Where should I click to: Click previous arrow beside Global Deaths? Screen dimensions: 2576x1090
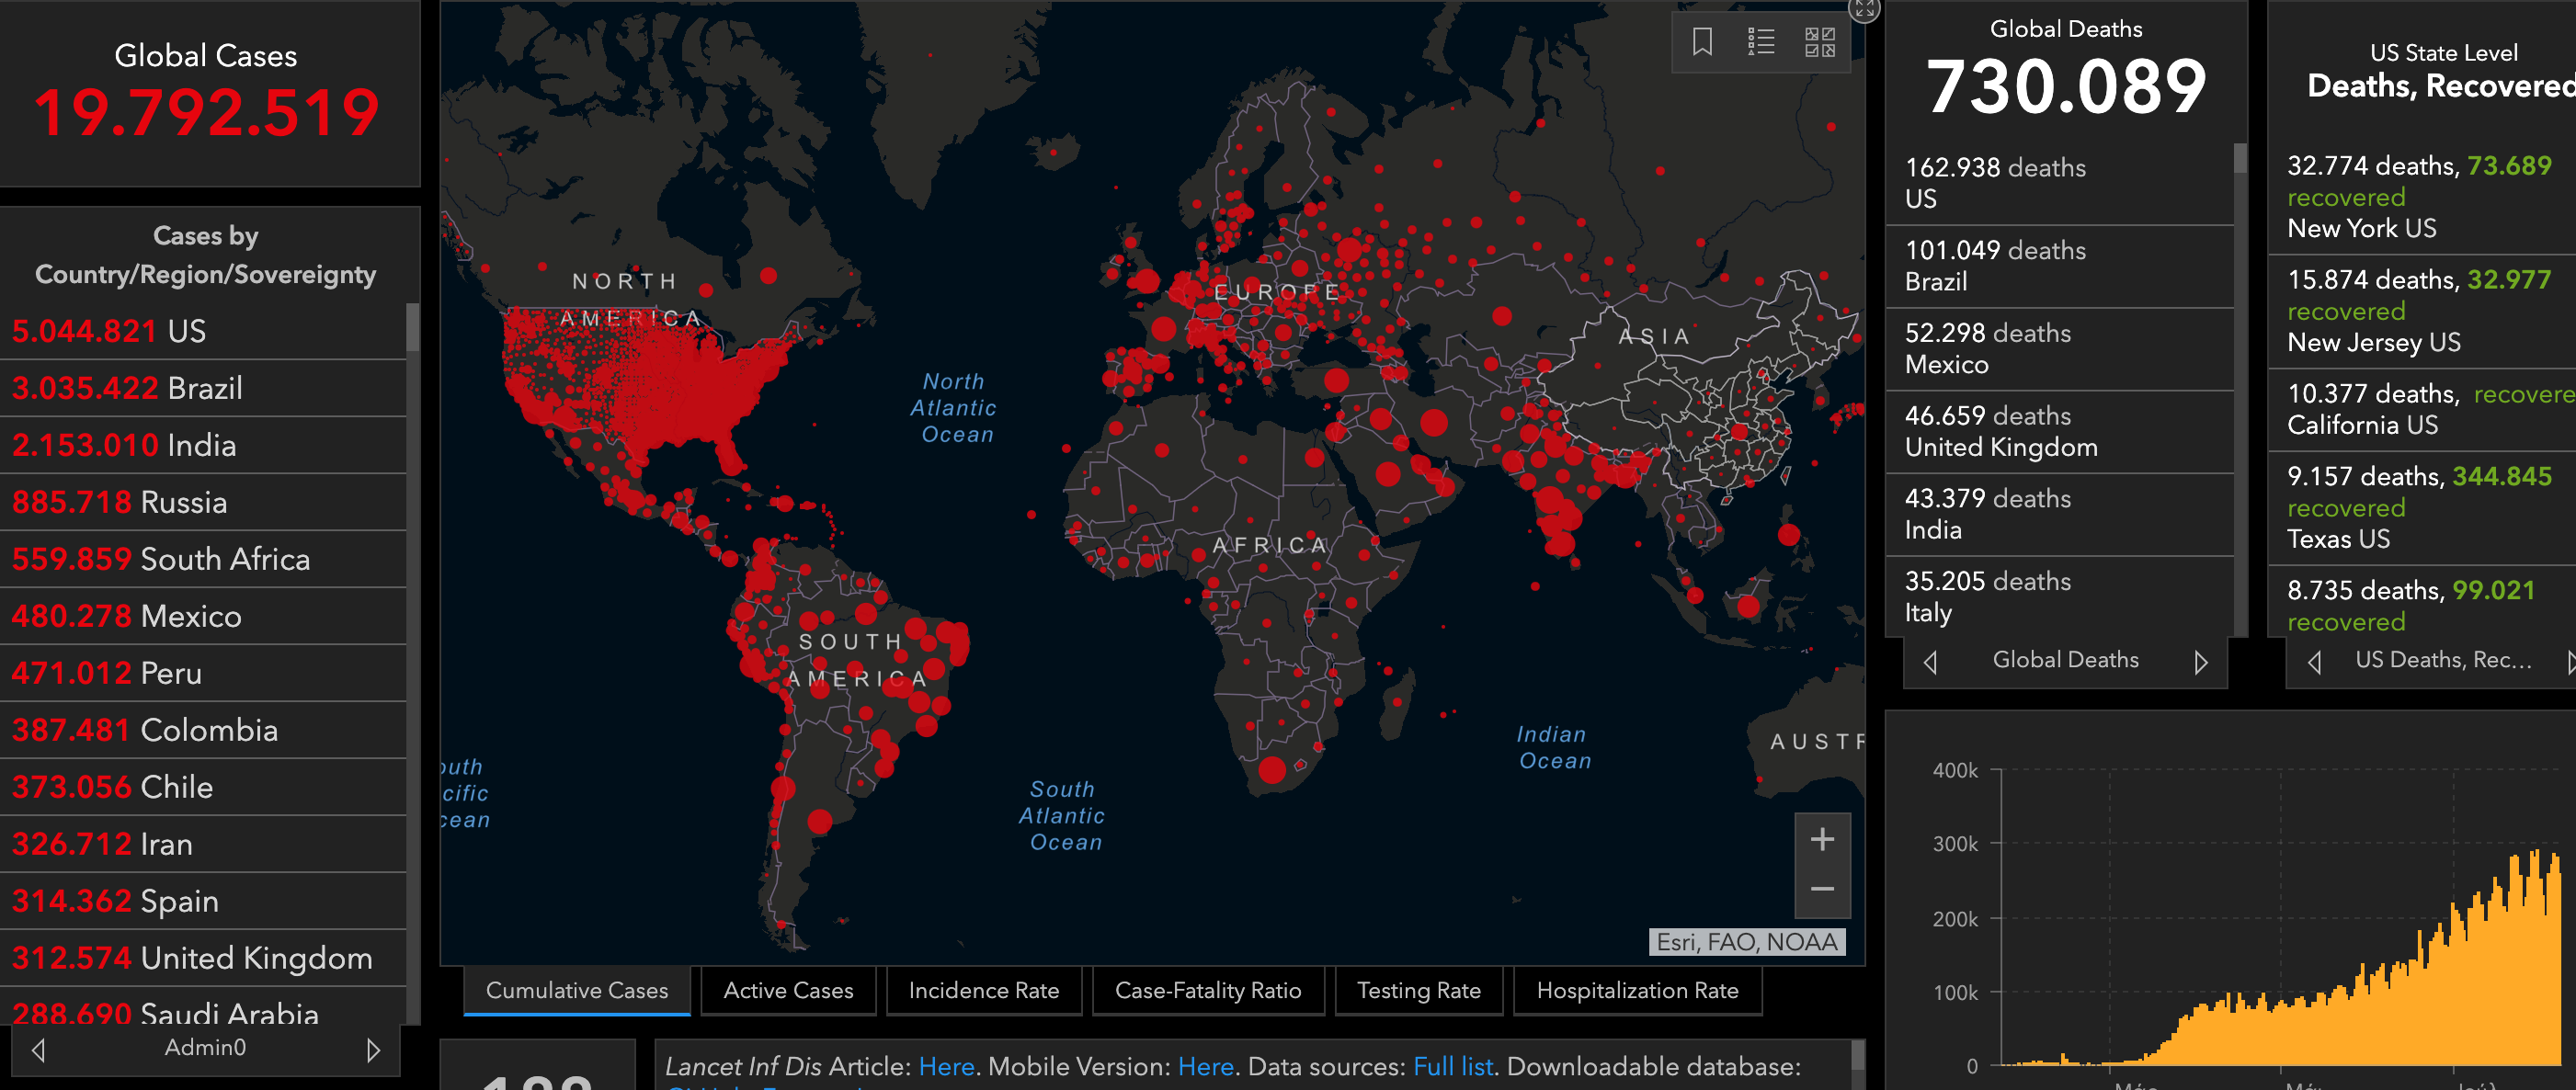1931,662
